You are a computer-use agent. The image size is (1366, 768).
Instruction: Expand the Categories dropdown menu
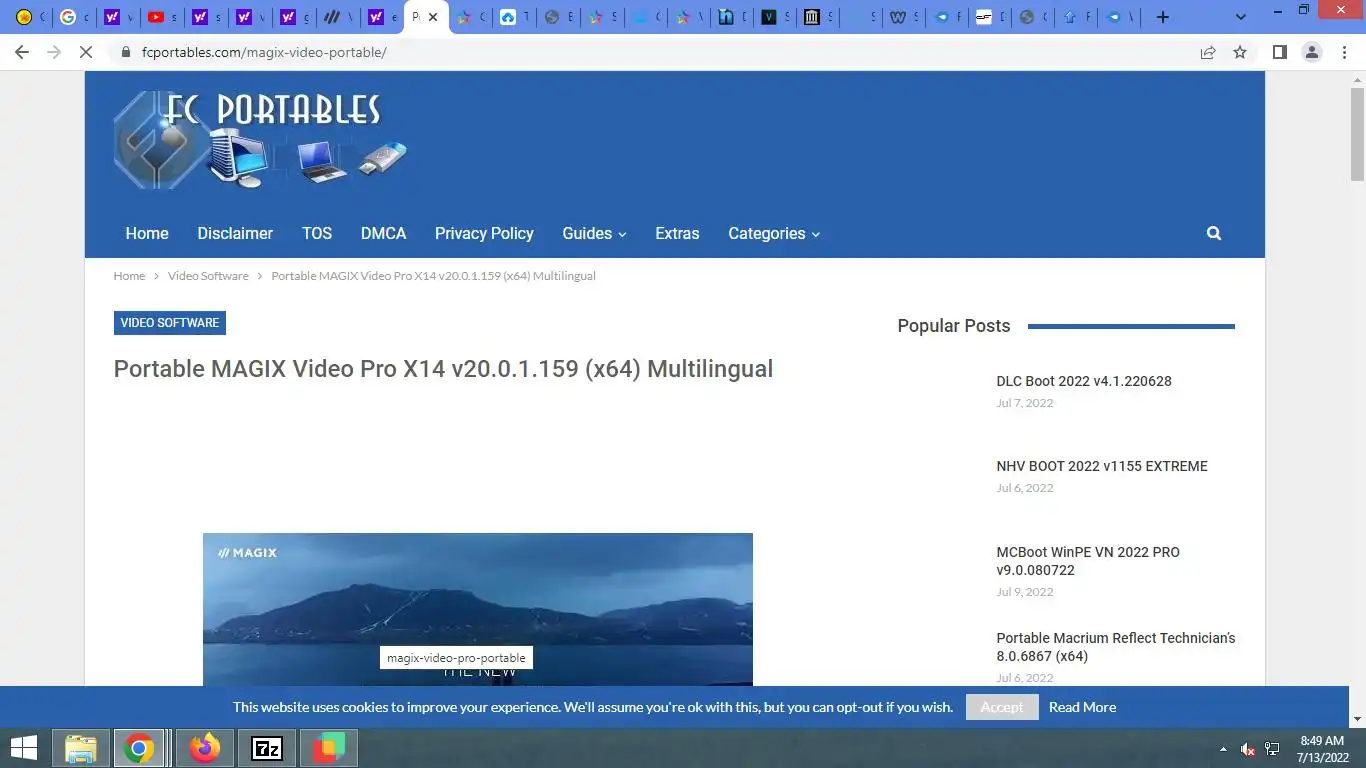tap(774, 233)
